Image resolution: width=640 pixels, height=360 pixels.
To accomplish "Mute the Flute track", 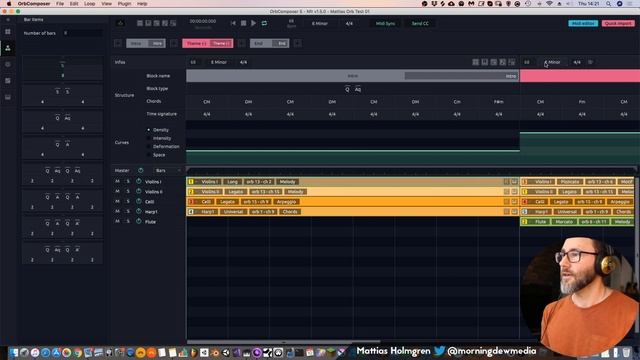I will (x=118, y=221).
